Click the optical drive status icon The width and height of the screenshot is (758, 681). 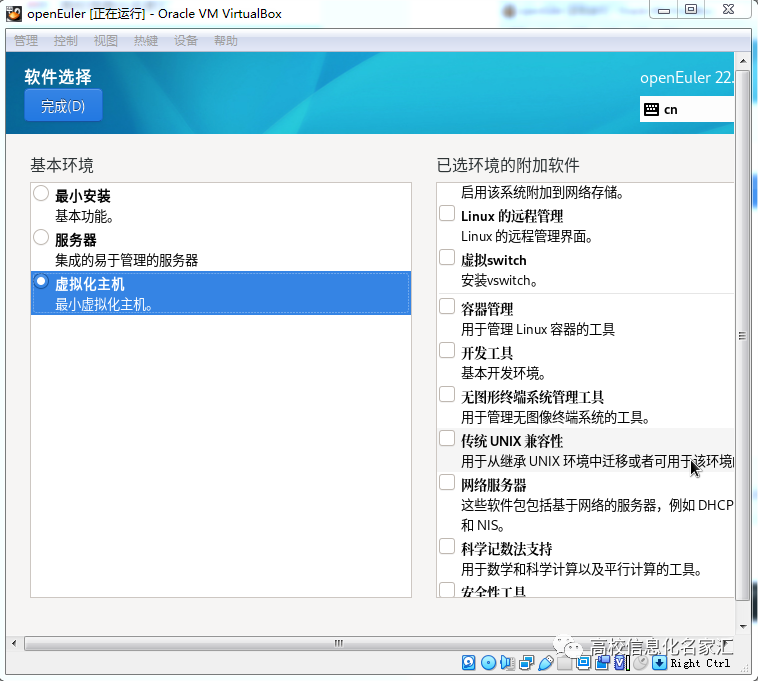pos(488,663)
